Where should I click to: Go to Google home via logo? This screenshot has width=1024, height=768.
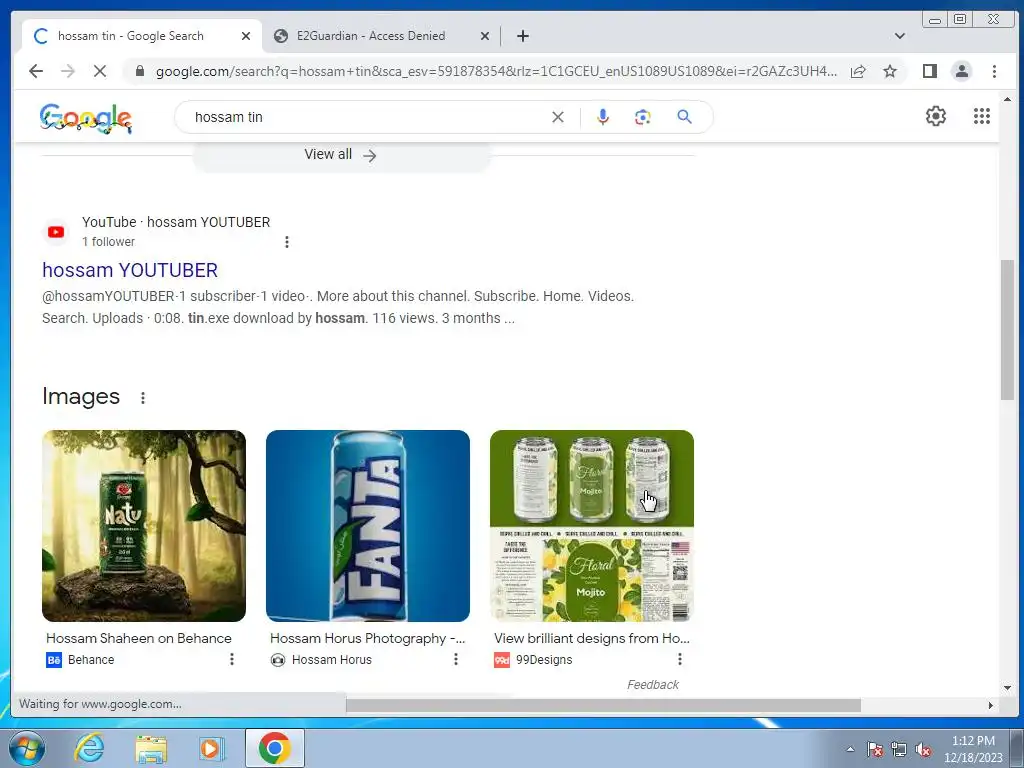tap(86, 118)
